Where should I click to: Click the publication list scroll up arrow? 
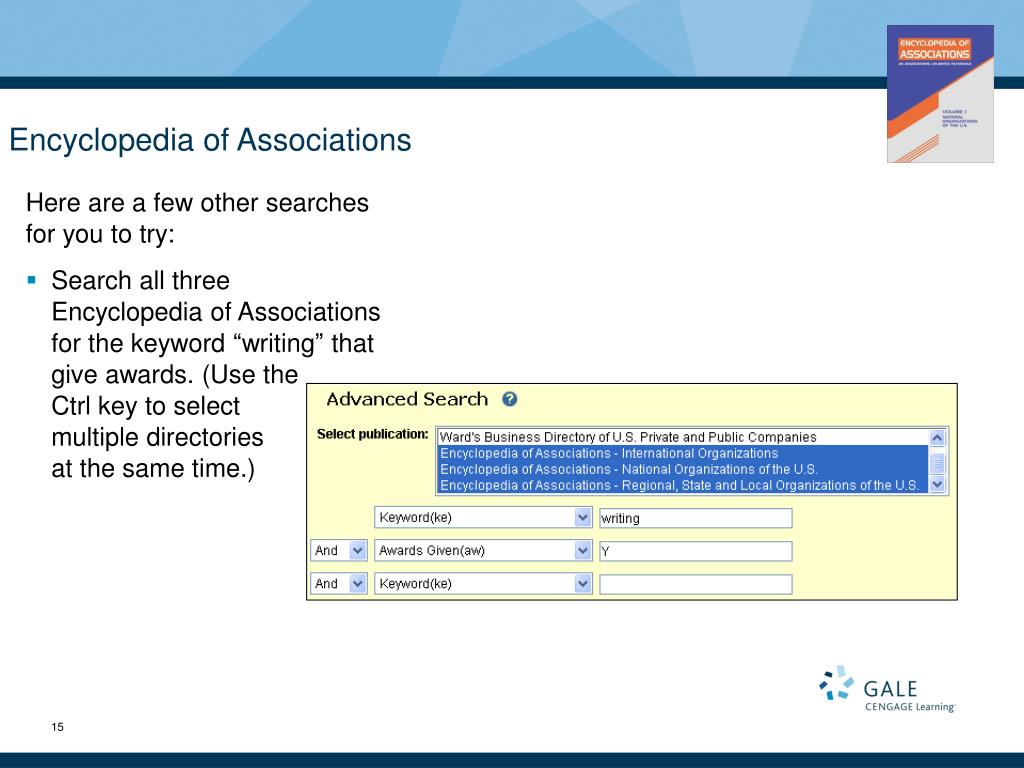point(937,438)
